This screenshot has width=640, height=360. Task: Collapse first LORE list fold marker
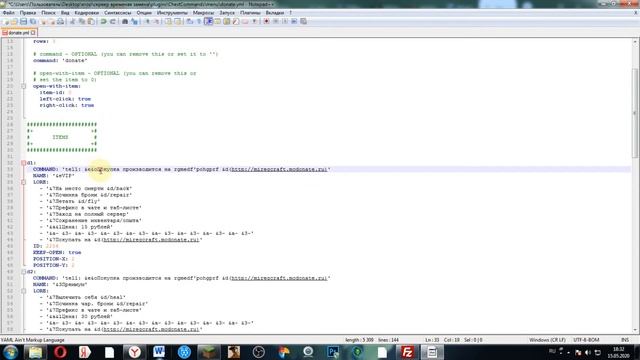(23, 182)
